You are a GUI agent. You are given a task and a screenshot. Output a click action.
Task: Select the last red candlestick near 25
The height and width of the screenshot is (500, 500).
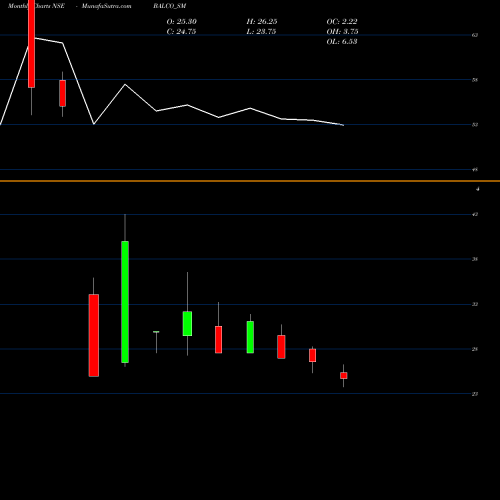coord(344,376)
